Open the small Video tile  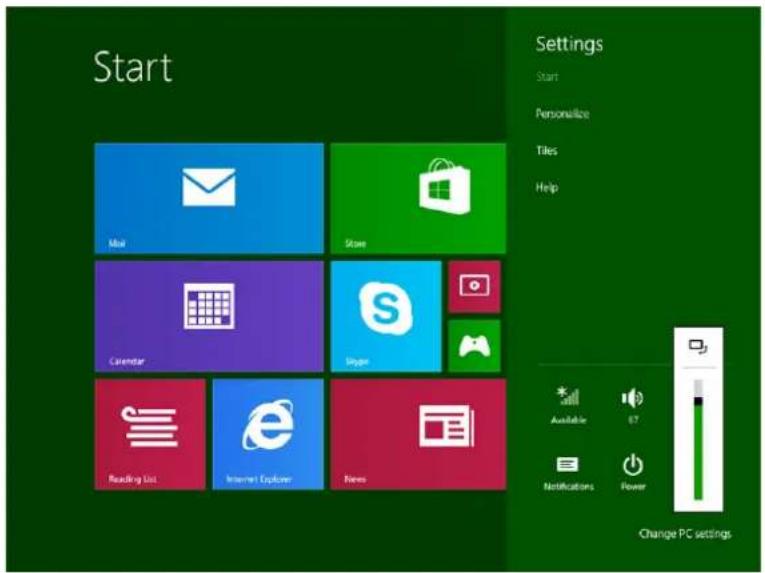click(474, 286)
